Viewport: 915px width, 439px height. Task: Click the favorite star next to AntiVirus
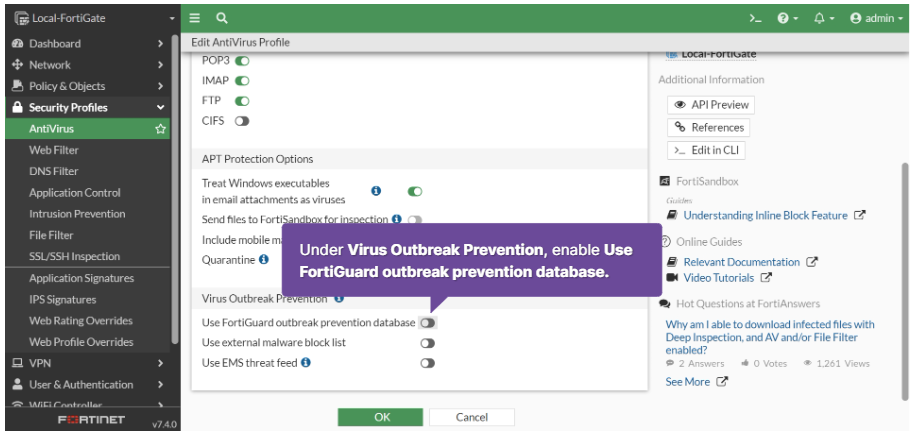tap(160, 129)
